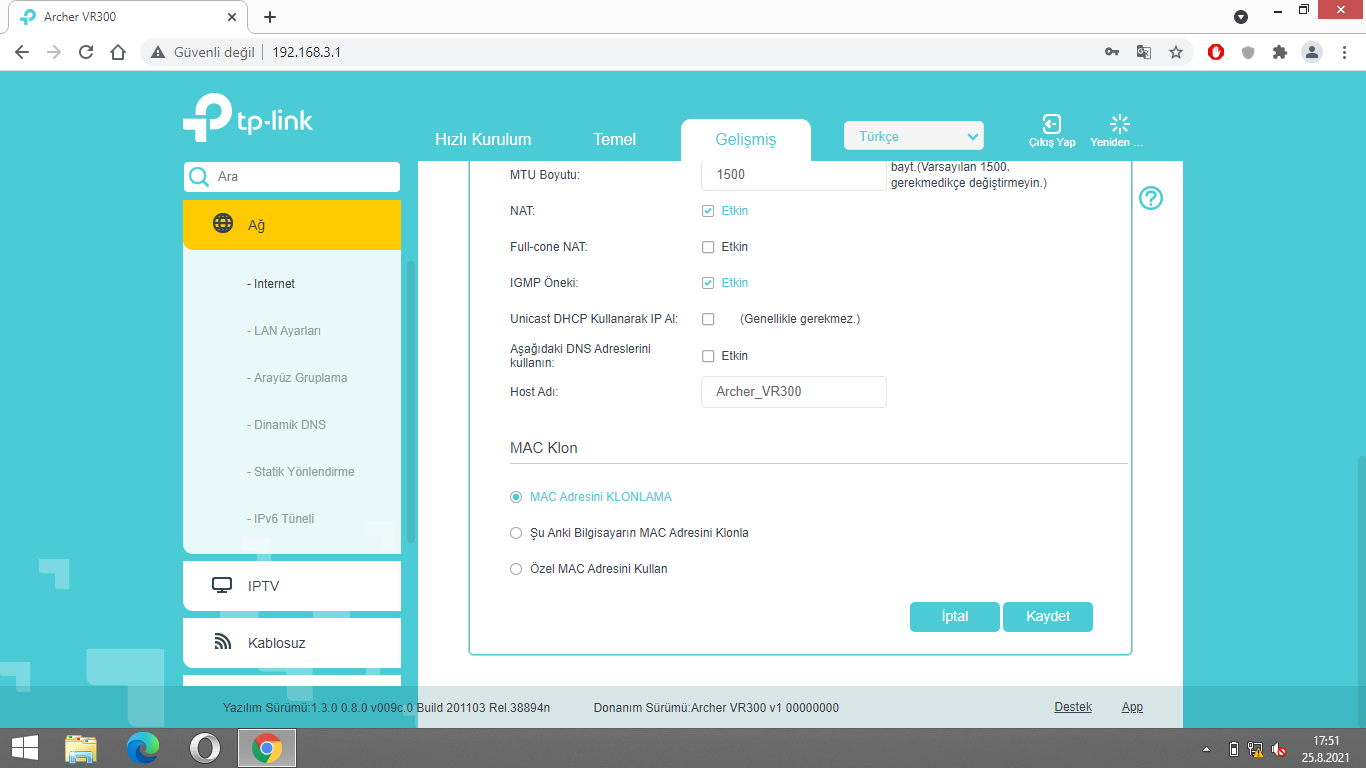The width and height of the screenshot is (1366, 768).
Task: Check Unicast DHCP Kullanarak IP Al
Action: (708, 319)
